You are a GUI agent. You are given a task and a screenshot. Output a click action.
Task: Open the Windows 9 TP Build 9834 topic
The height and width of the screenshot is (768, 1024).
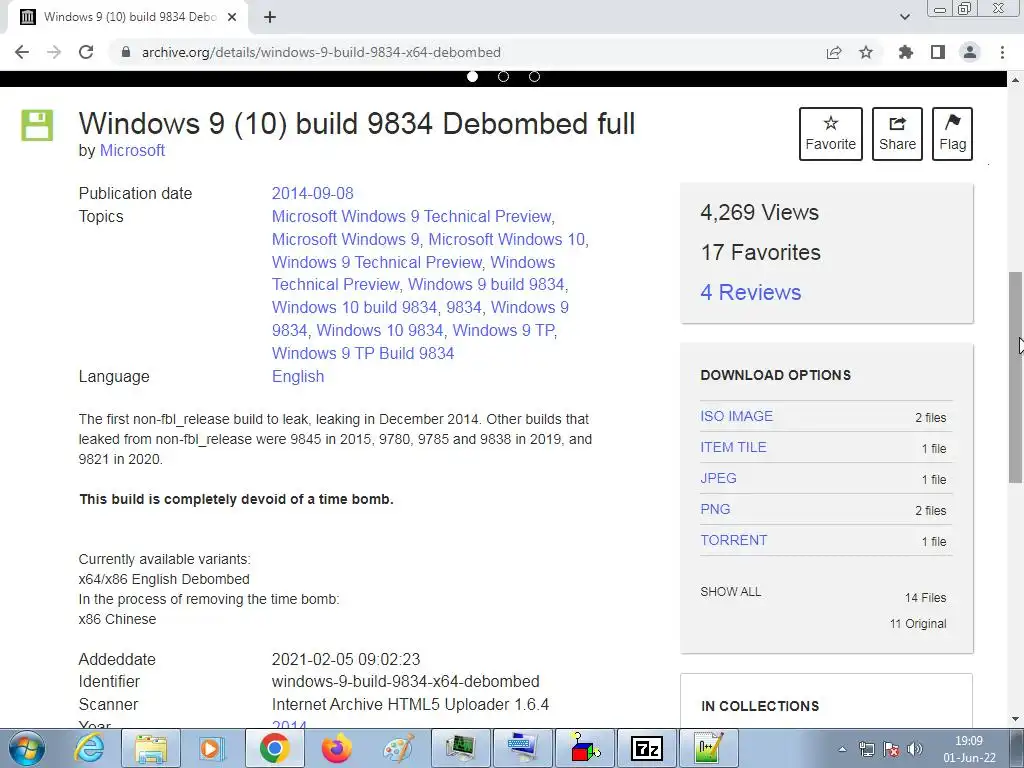pos(363,353)
